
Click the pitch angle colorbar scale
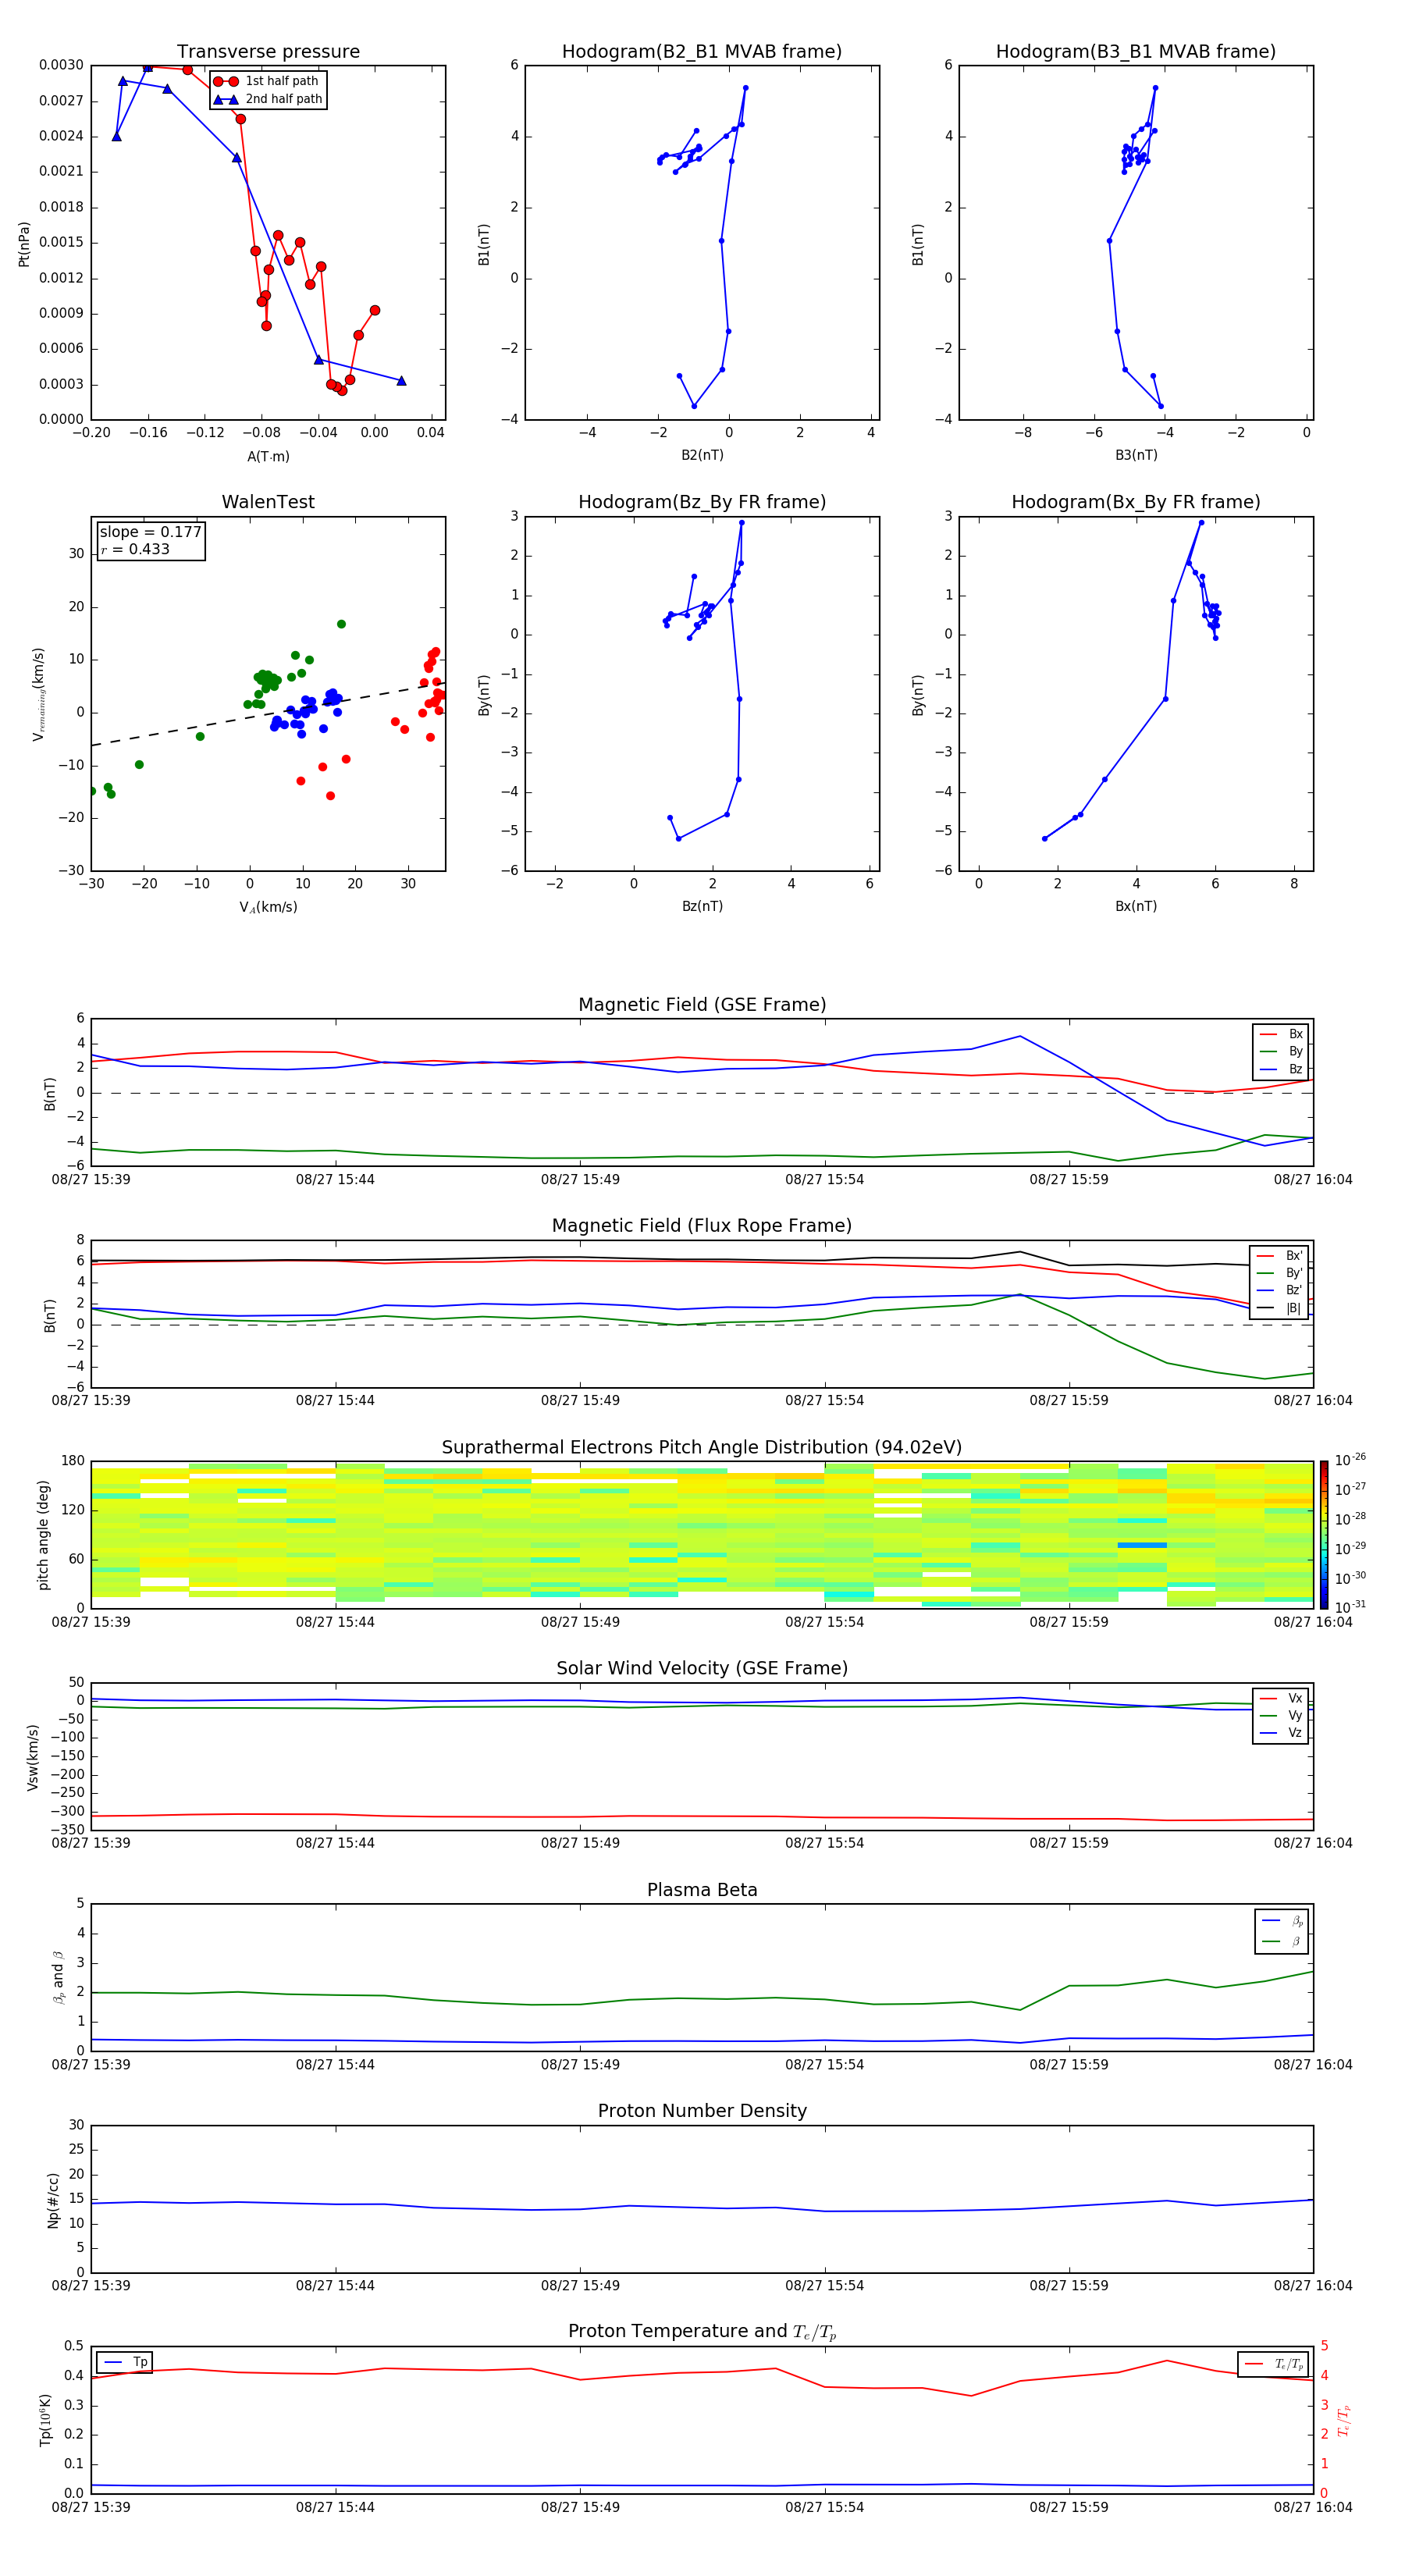(1323, 1534)
